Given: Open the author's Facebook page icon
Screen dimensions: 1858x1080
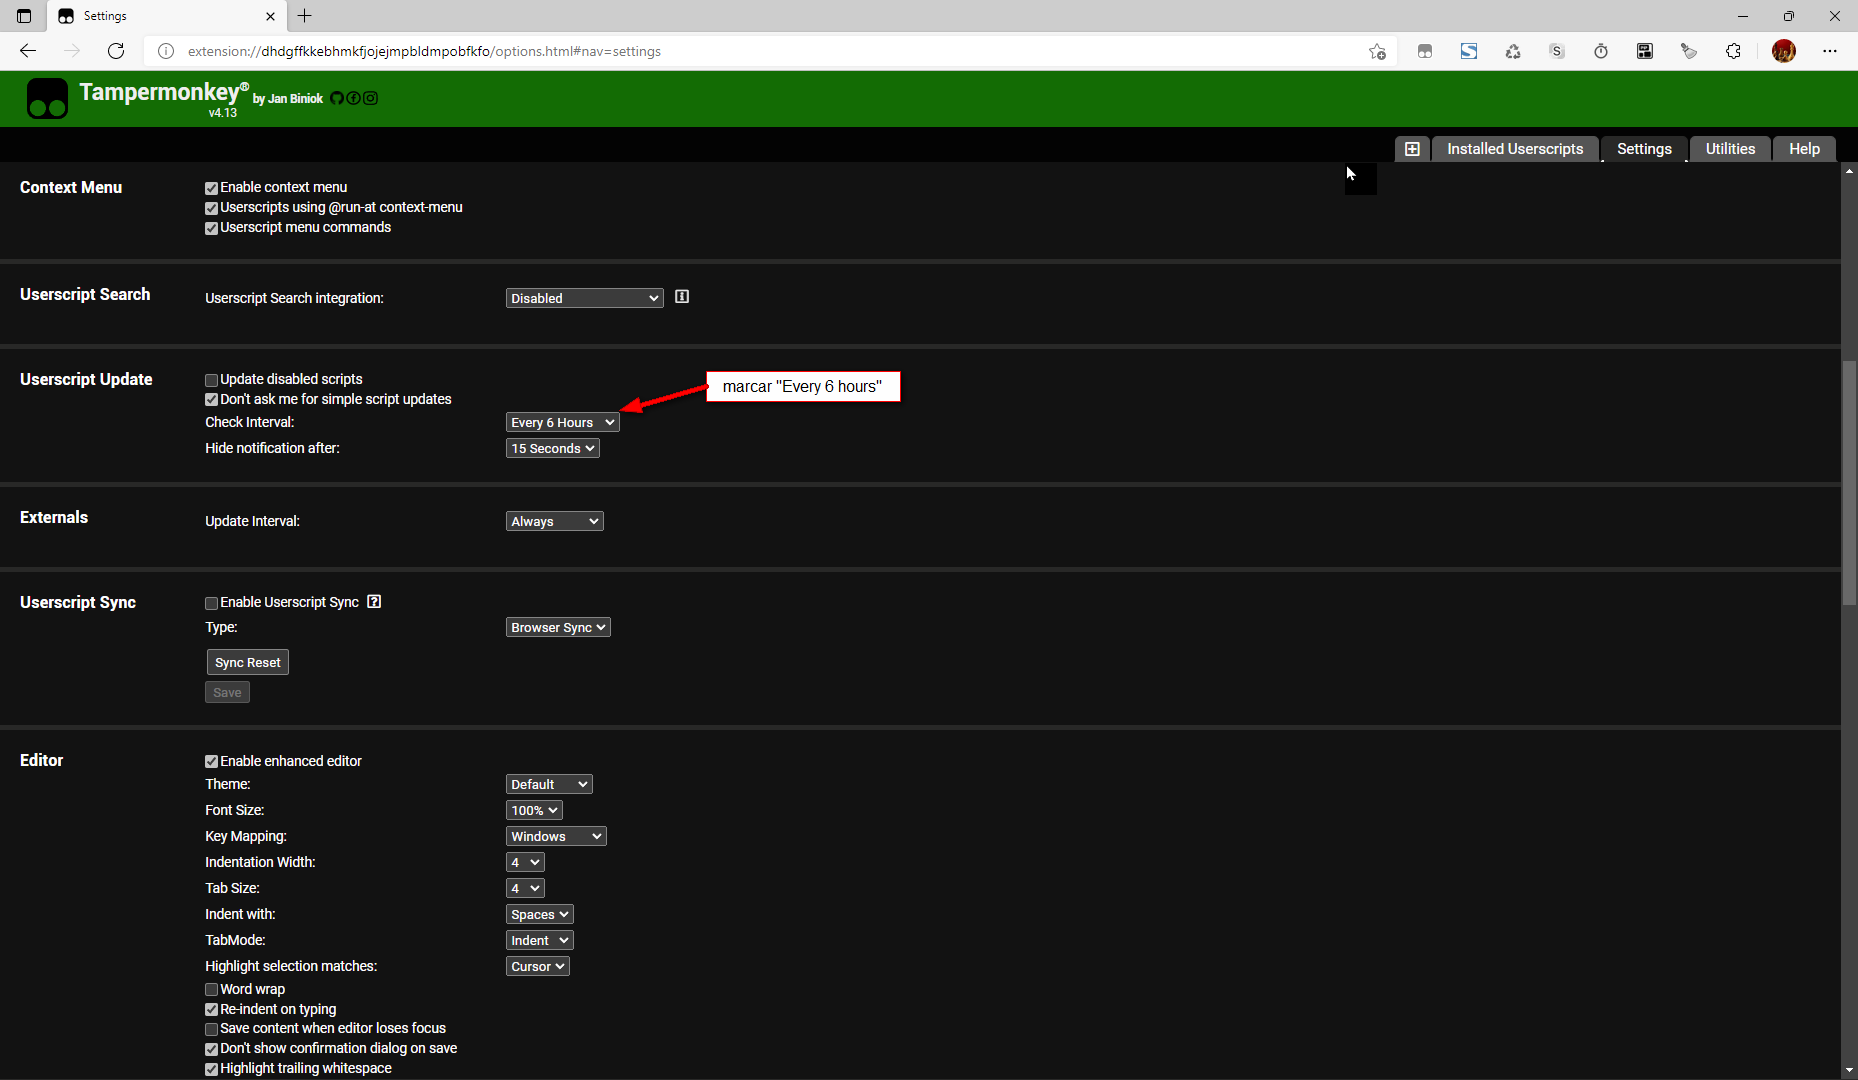Looking at the screenshot, I should click(353, 98).
